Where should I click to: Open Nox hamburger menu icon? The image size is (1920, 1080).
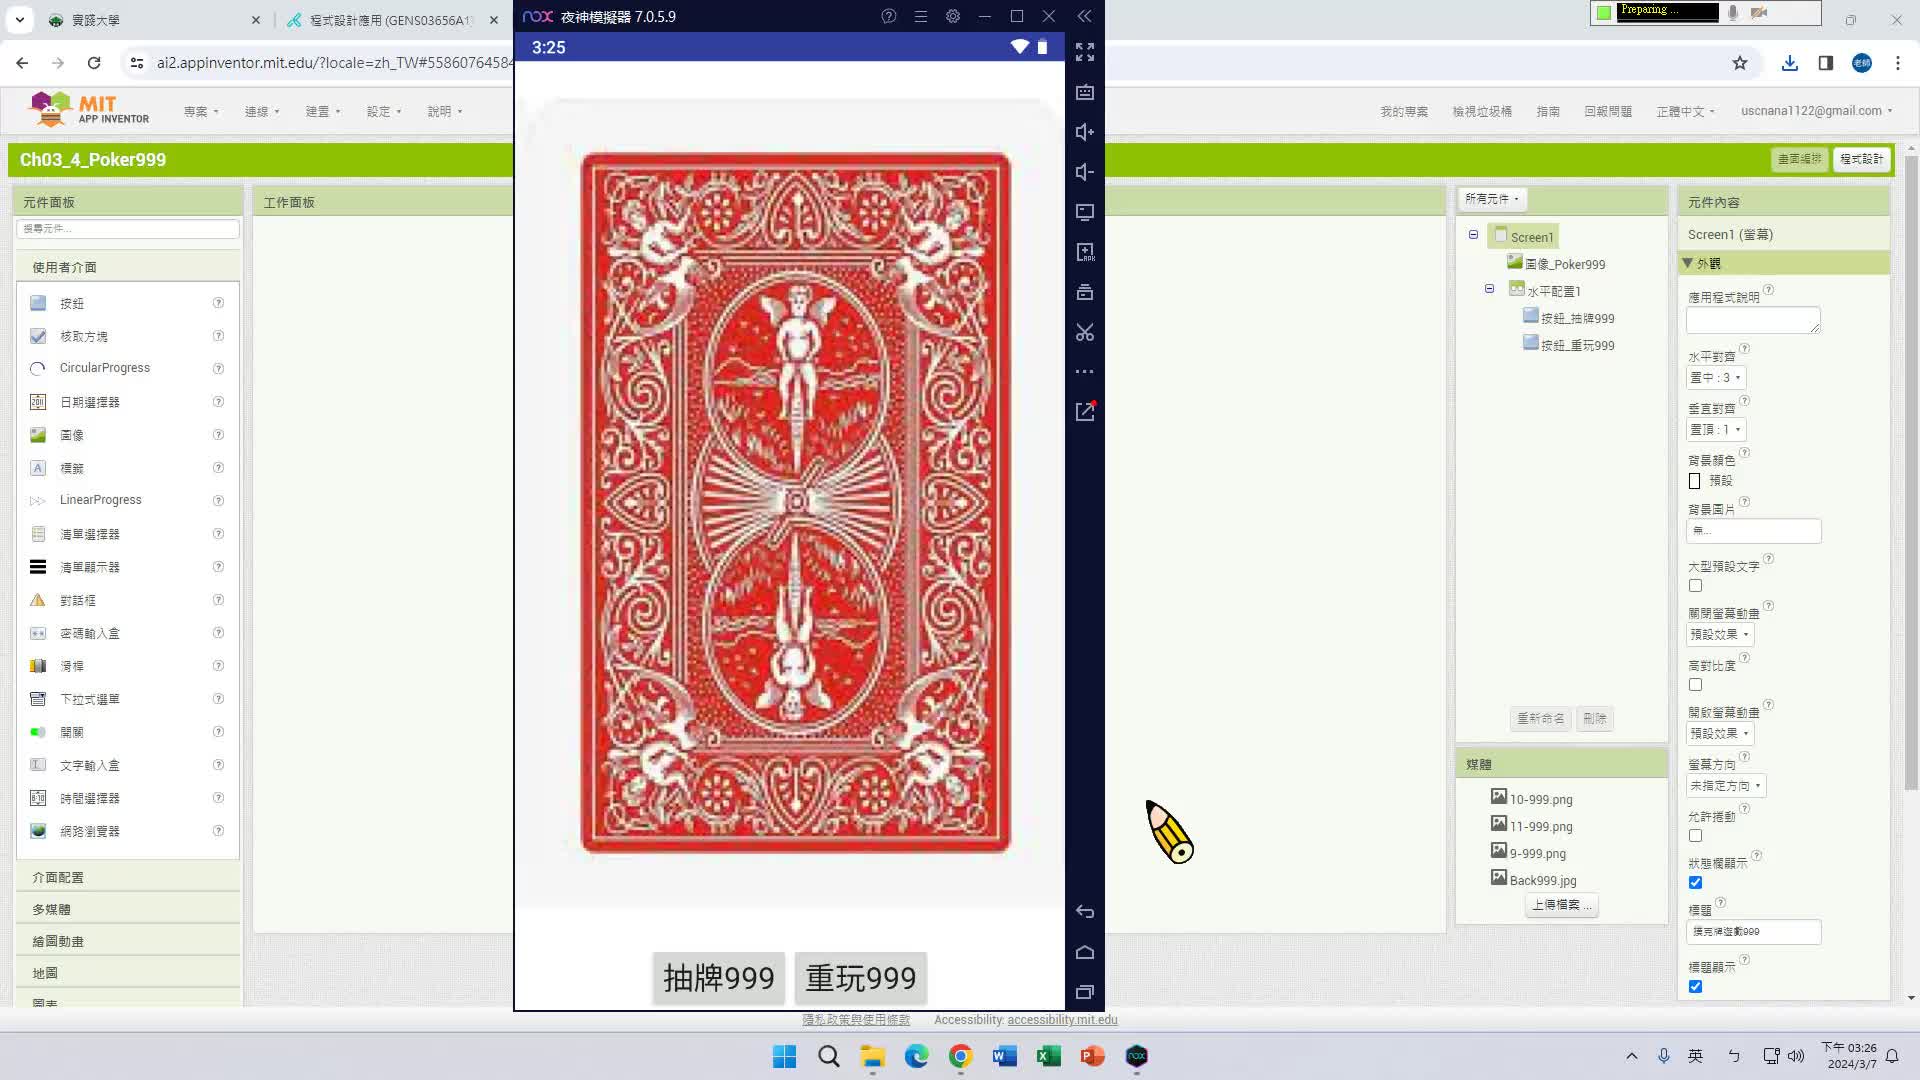(x=921, y=16)
